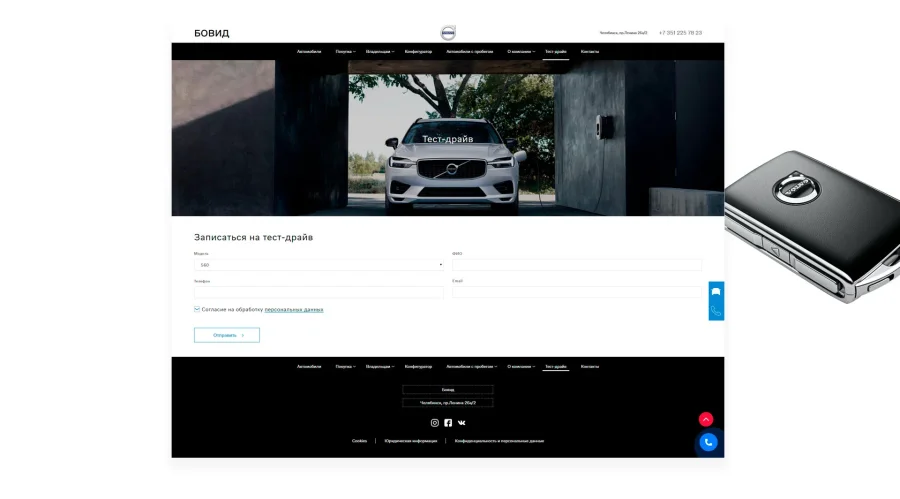Click the phone icon on the side widget
Viewport: 900px width, 499px height.
716,311
